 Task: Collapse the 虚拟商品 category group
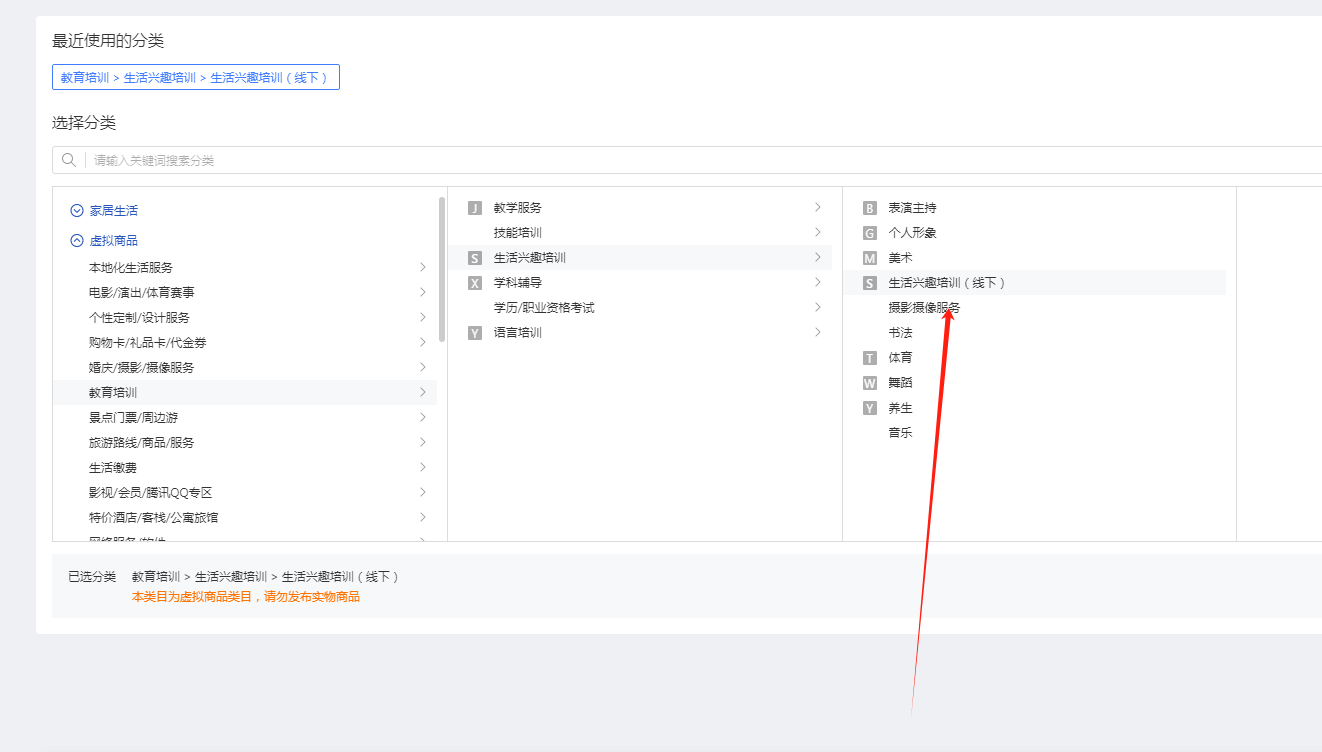click(77, 241)
